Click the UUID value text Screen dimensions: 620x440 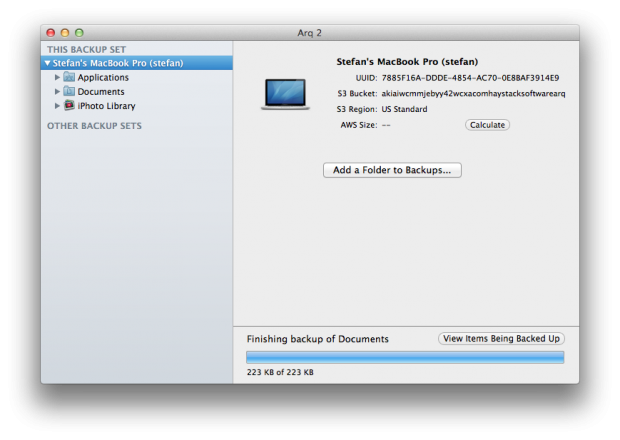tap(470, 78)
